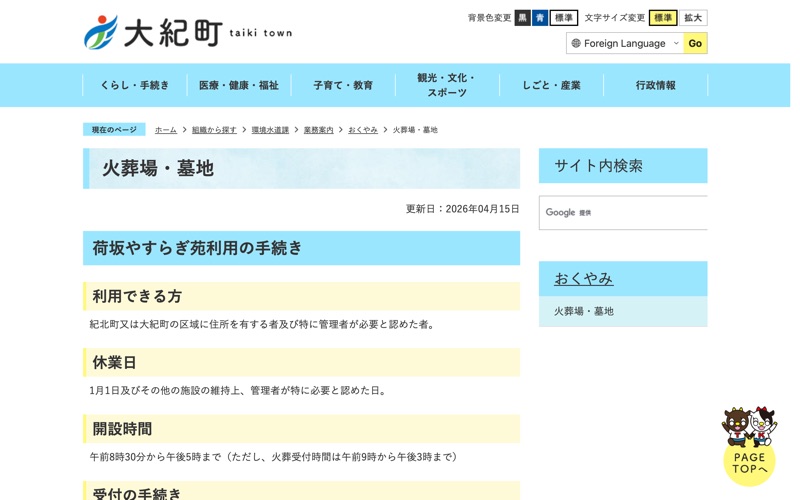The height and width of the screenshot is (500, 800).
Task: Click the 火葬場・墓地 page title
Action: tap(302, 168)
